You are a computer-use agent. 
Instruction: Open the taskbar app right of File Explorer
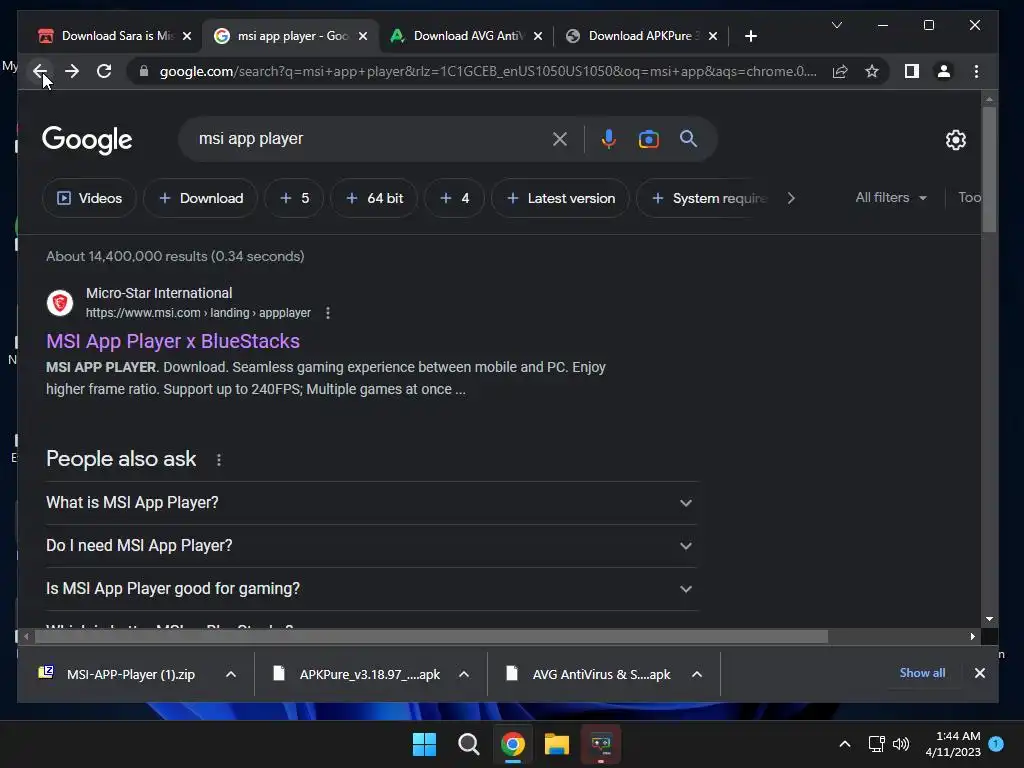pos(601,744)
